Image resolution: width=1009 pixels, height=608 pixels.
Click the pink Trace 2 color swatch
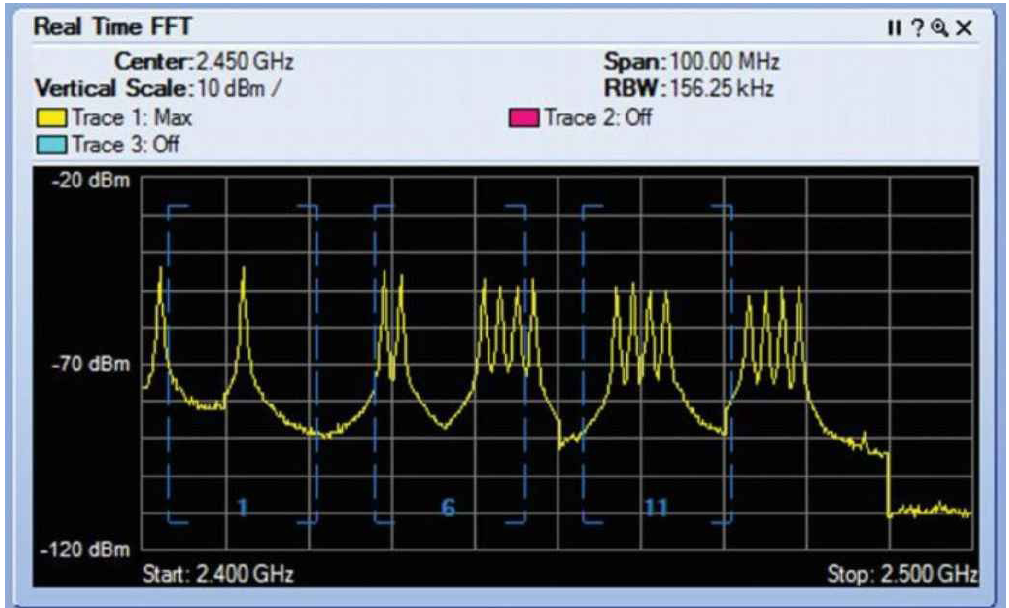pyautogui.click(x=524, y=118)
